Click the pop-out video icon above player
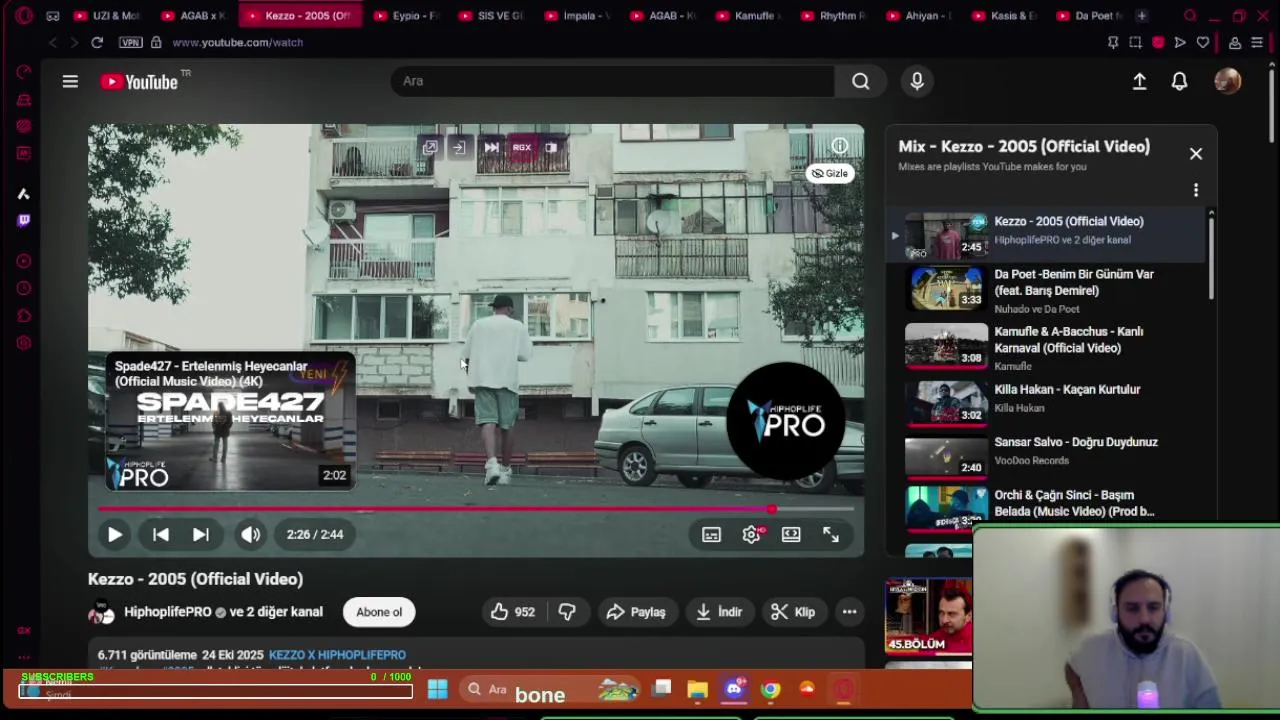 point(430,147)
